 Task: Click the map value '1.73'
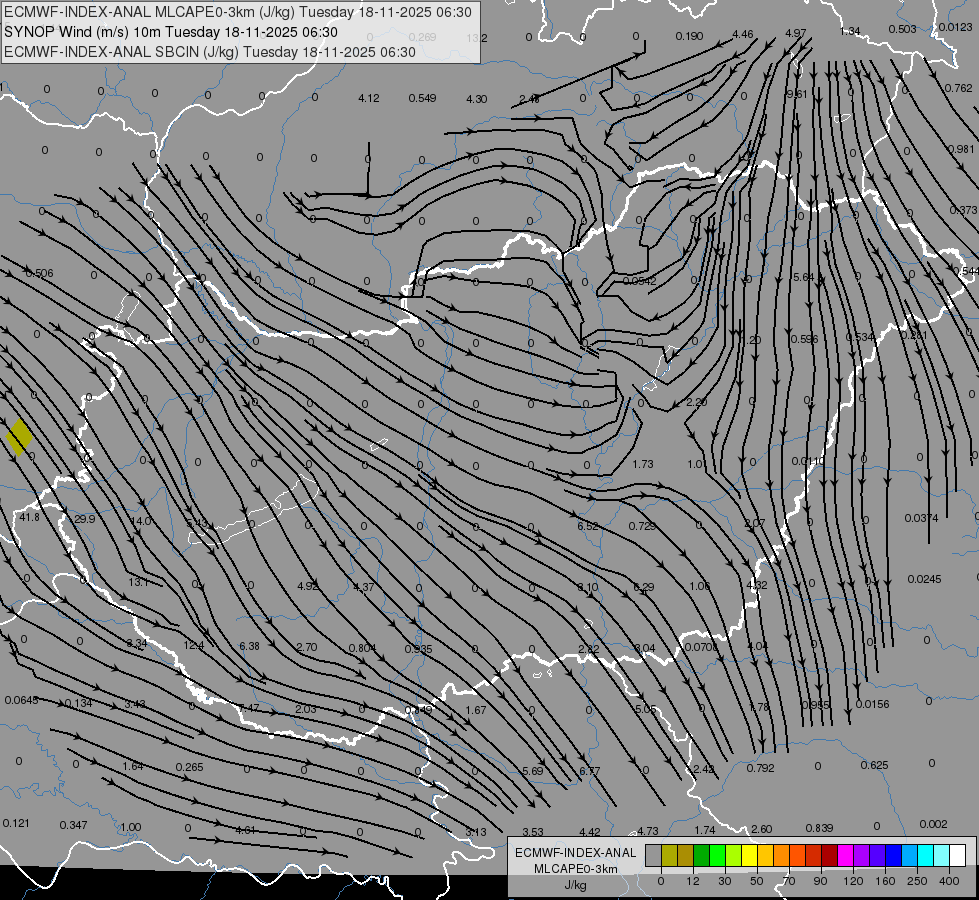tap(642, 464)
